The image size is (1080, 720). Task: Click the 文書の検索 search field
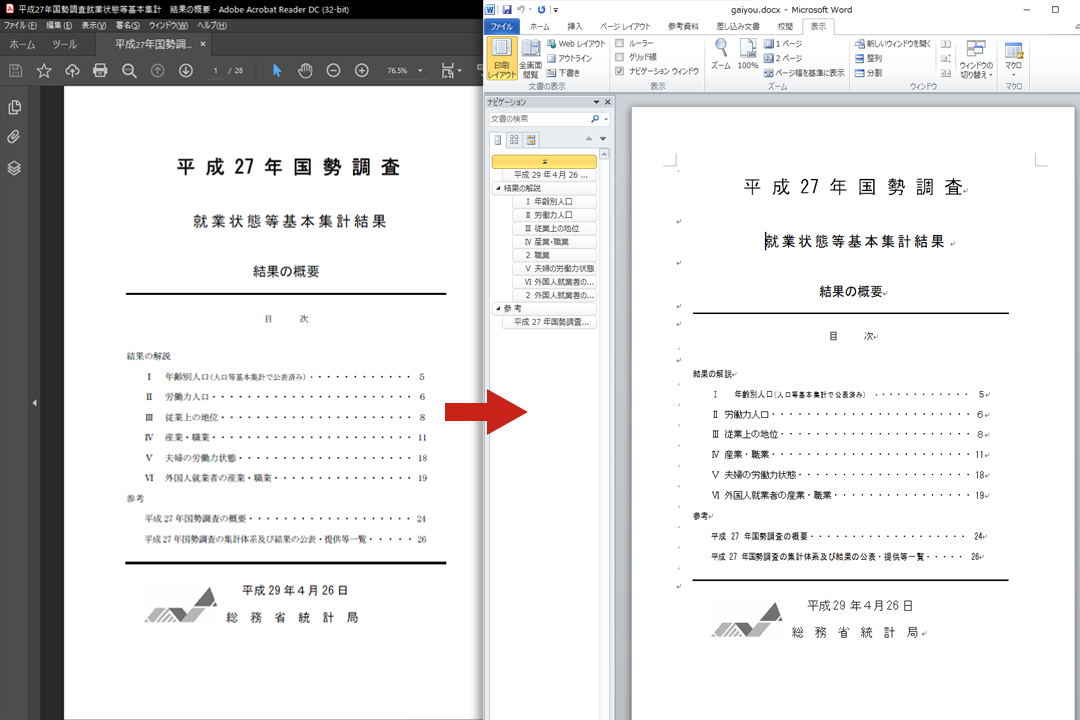tap(539, 119)
